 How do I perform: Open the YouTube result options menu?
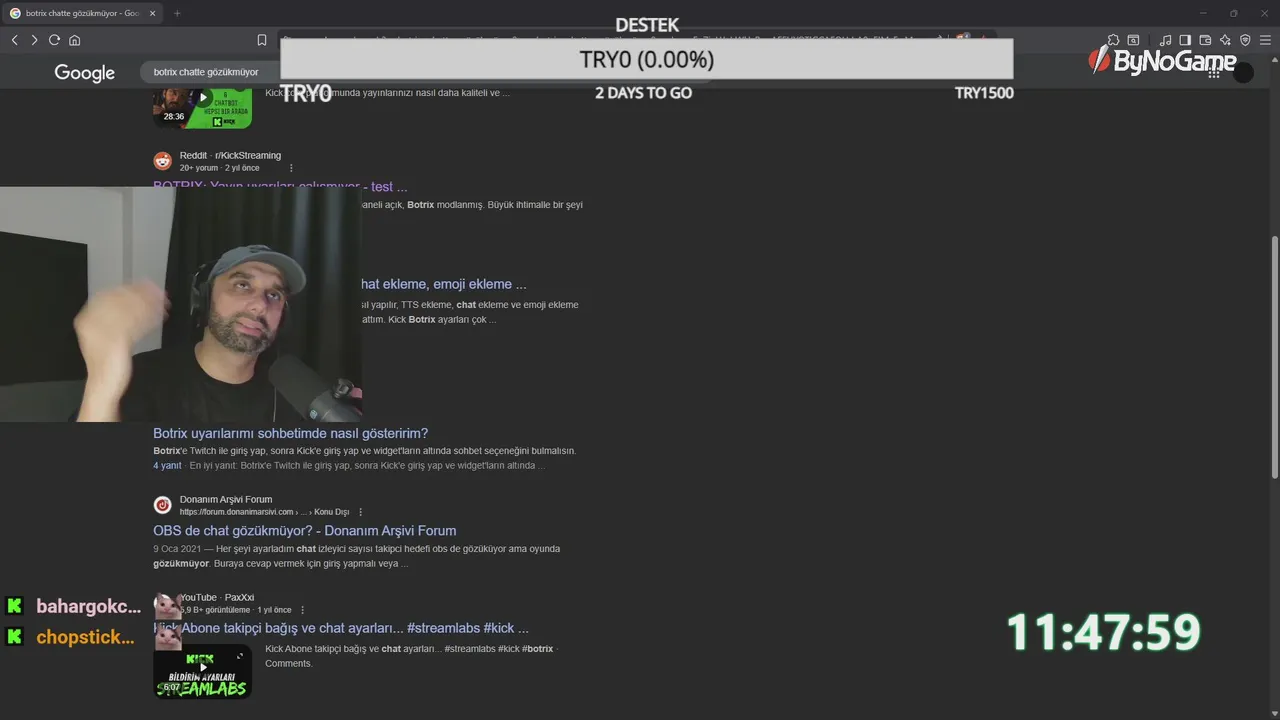pos(303,610)
